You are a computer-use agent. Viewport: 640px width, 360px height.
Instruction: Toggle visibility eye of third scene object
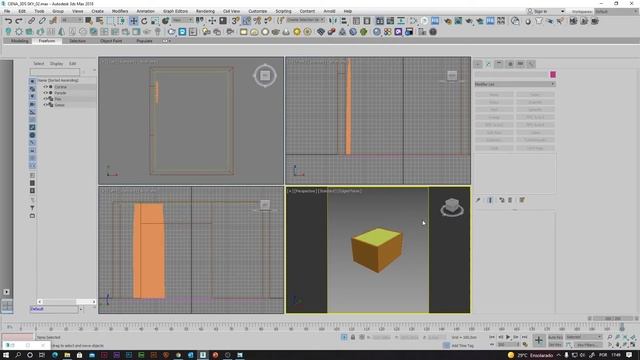coord(46,99)
